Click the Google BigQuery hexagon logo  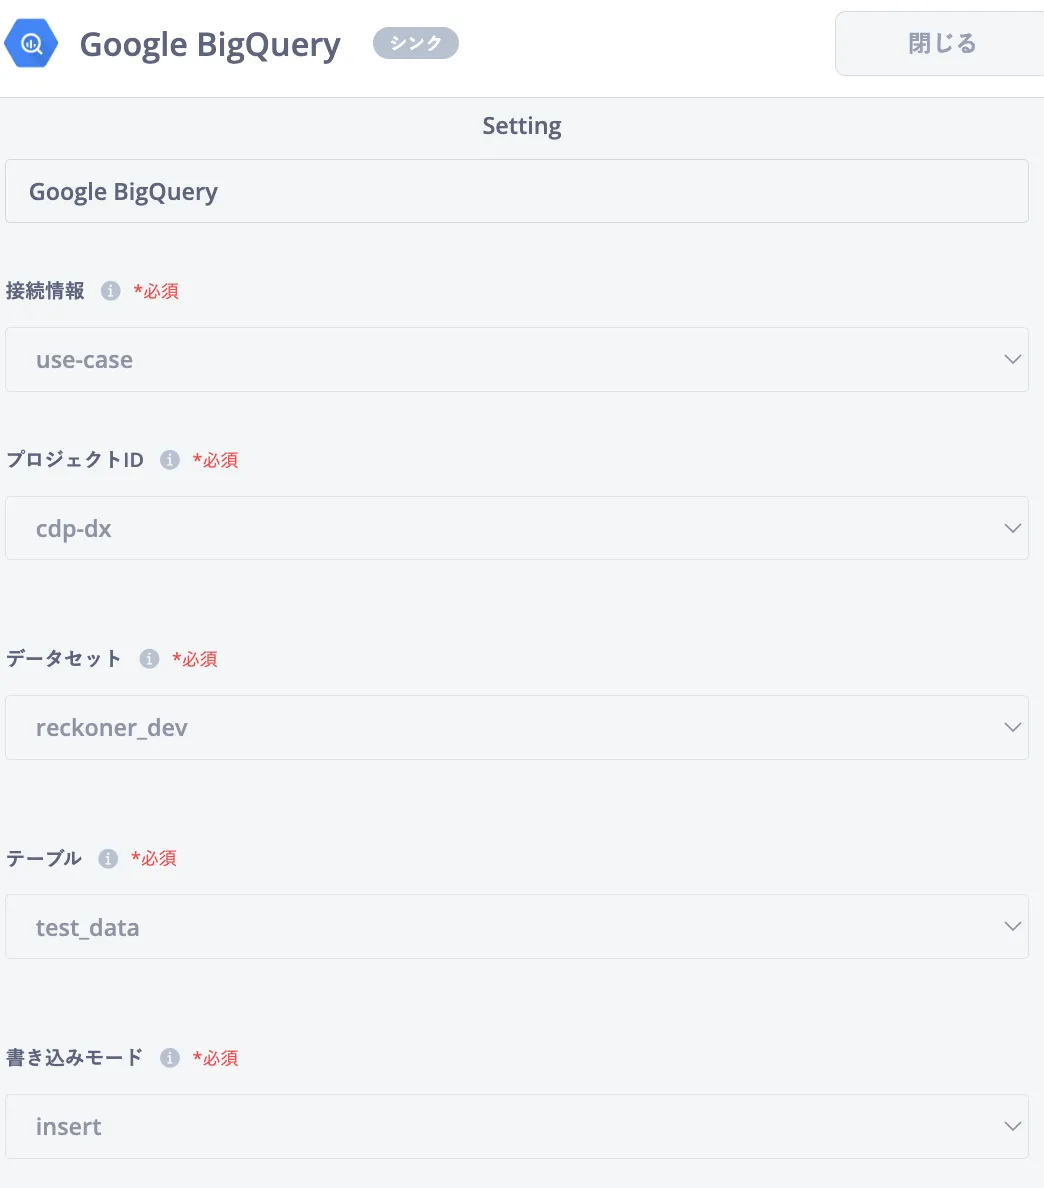32,44
